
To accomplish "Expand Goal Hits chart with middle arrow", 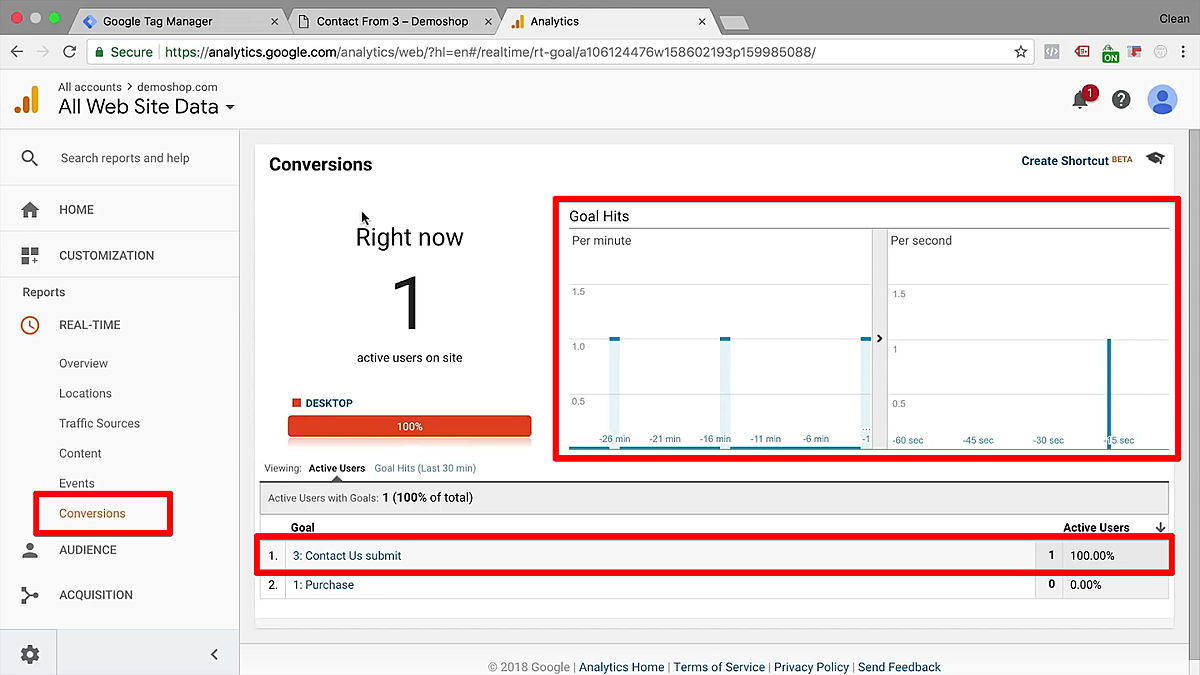I will [880, 339].
